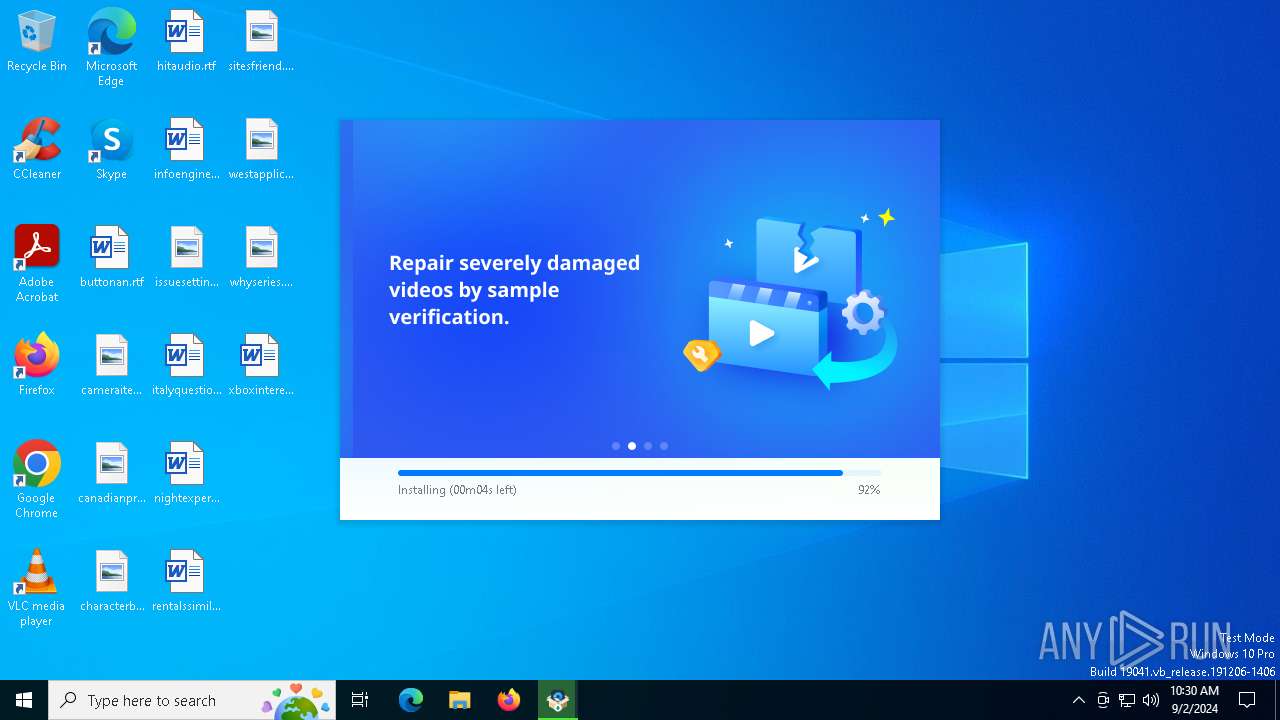Select the rentalssimil document icon
This screenshot has width=1280, height=720.
click(x=186, y=582)
